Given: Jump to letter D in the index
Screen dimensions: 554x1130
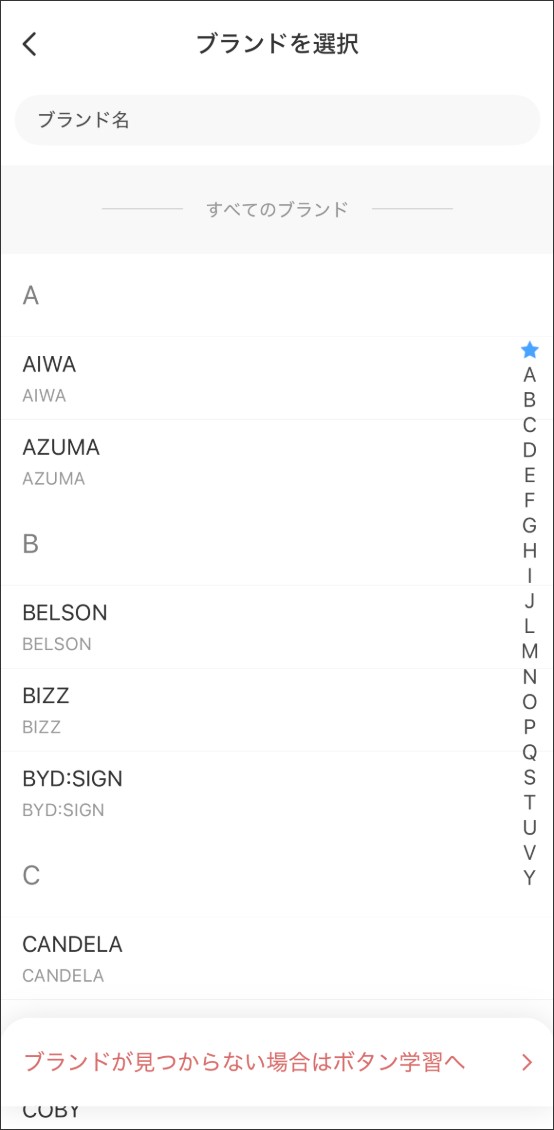Looking at the screenshot, I should point(530,450).
